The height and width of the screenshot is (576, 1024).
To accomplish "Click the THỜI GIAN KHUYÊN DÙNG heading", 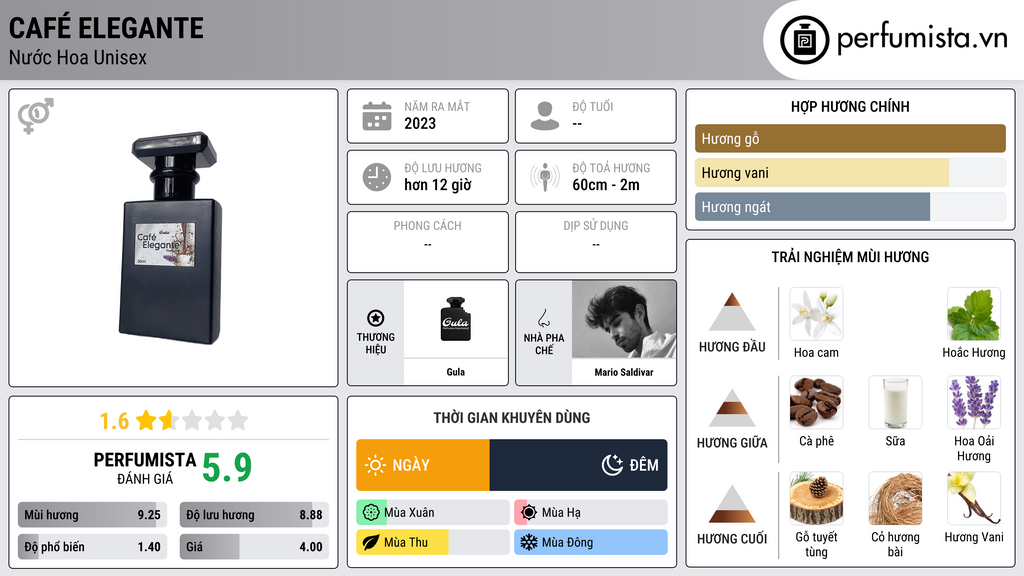I will point(512,417).
